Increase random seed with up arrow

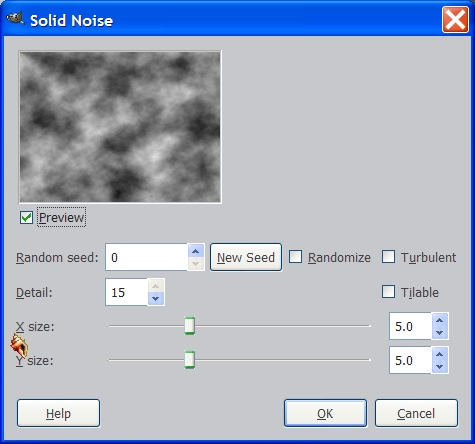point(196,251)
